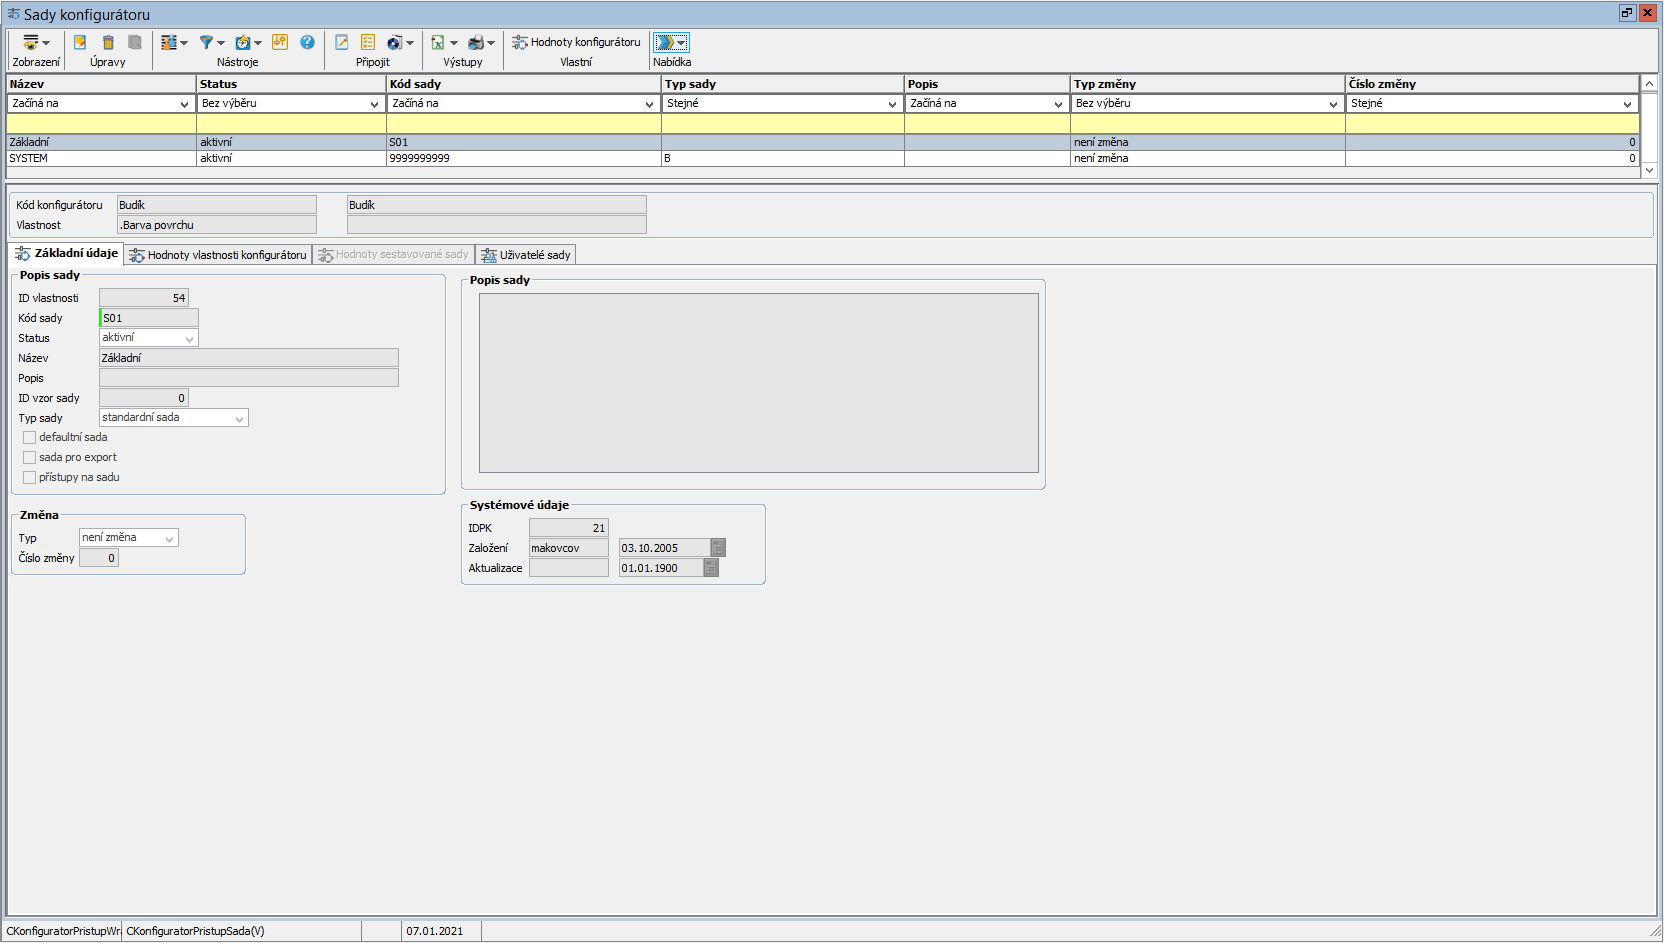Click the delete trash can icon
This screenshot has width=1664, height=943.
point(108,42)
